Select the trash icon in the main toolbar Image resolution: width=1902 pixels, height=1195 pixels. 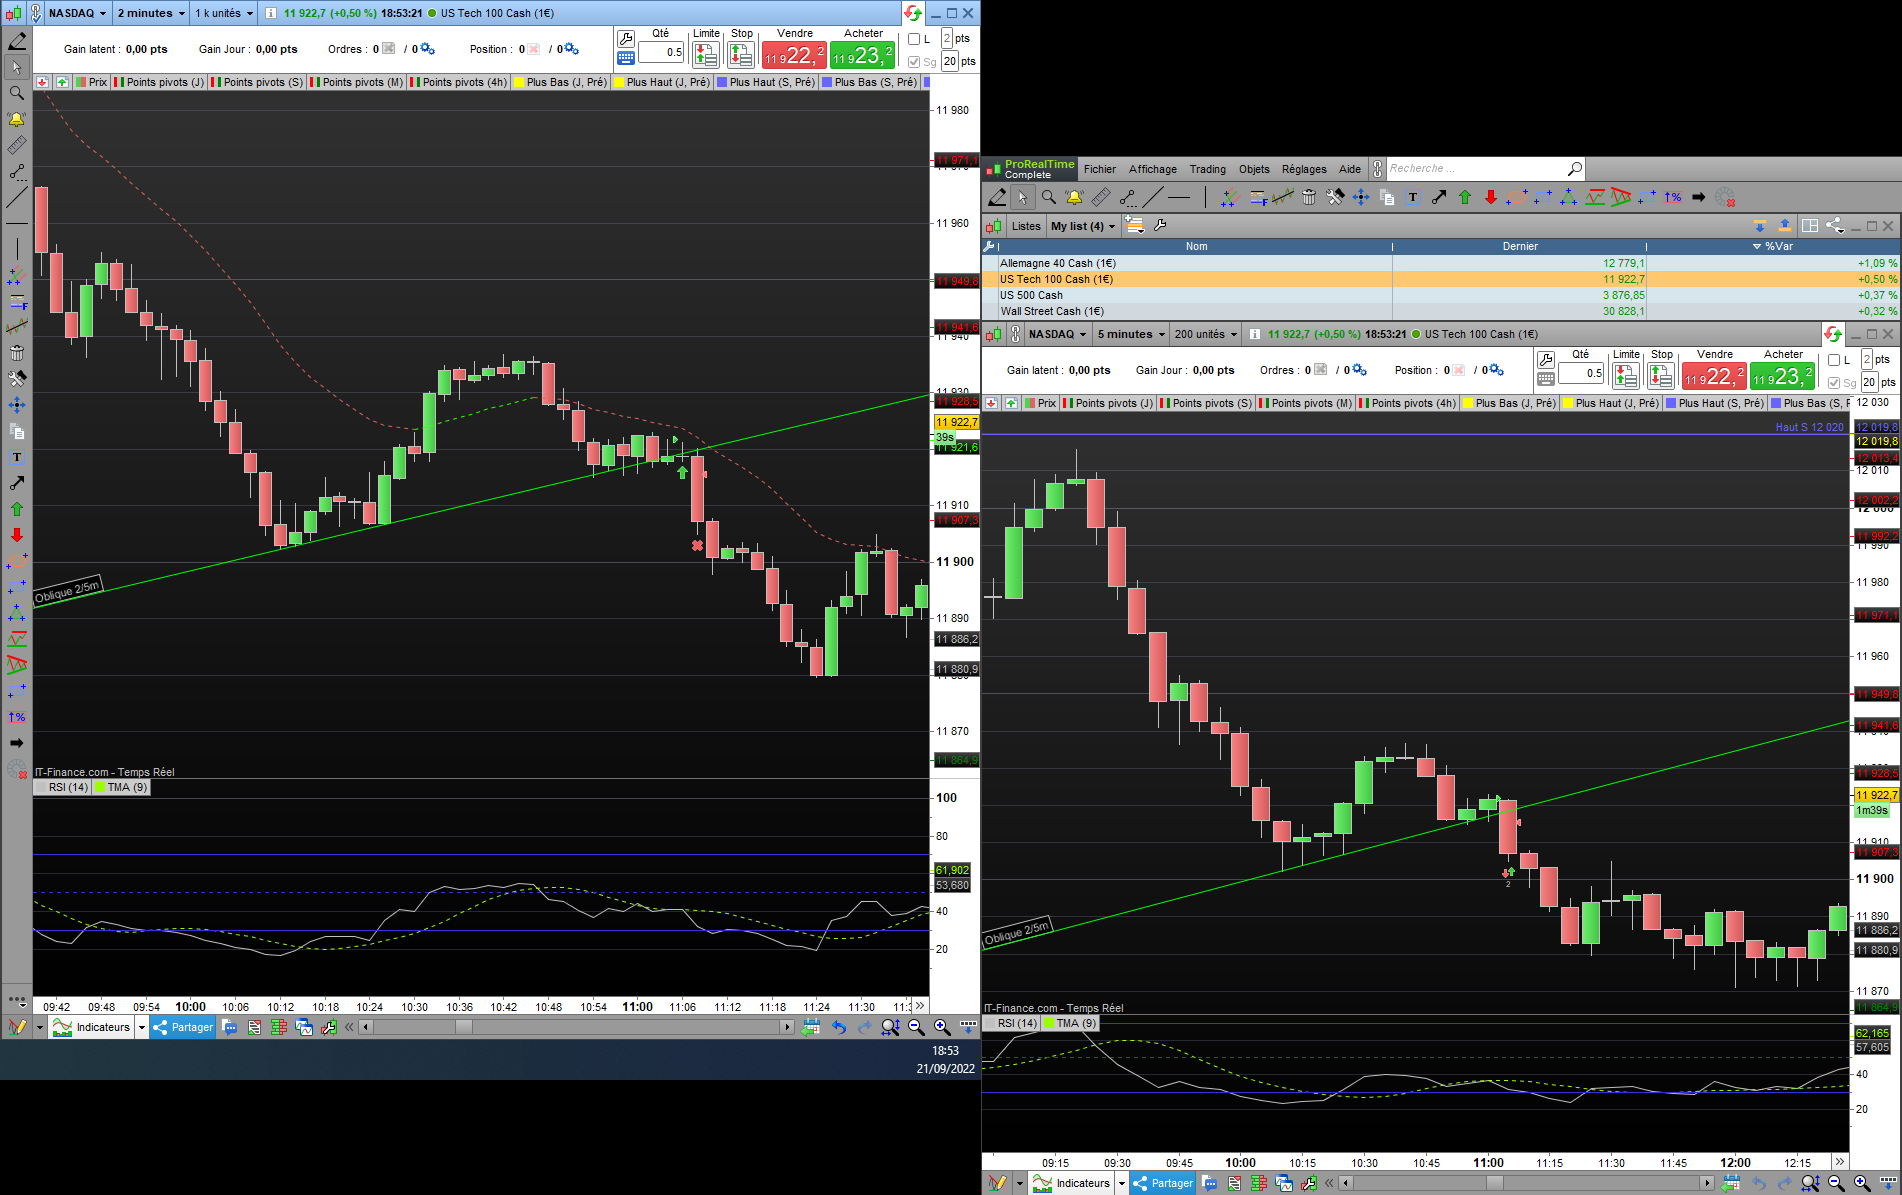(x=1308, y=197)
